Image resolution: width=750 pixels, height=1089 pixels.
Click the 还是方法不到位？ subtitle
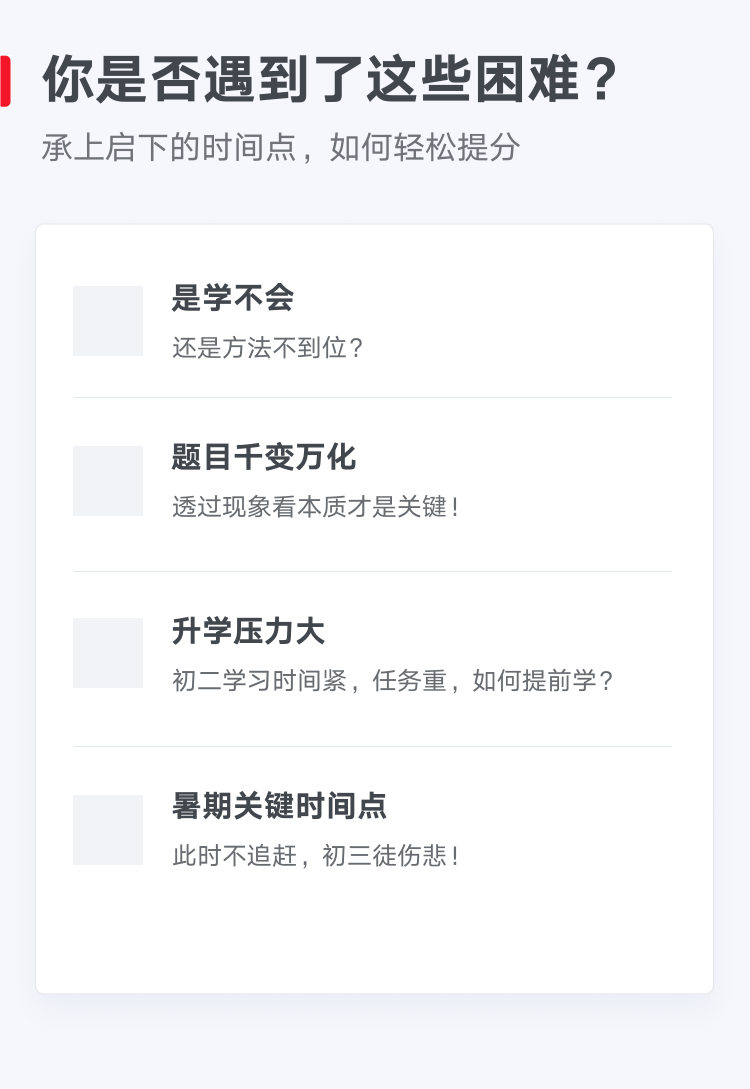pos(269,348)
